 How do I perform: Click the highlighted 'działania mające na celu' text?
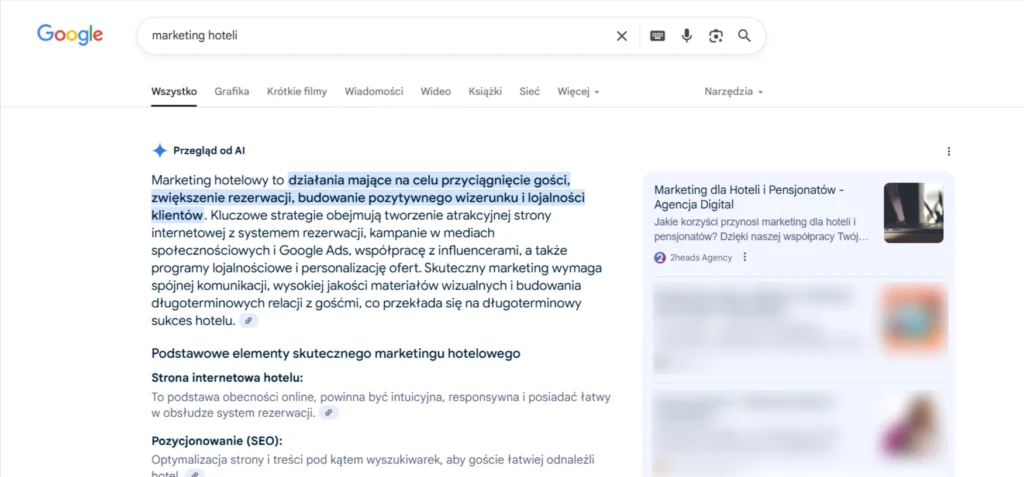[364, 180]
